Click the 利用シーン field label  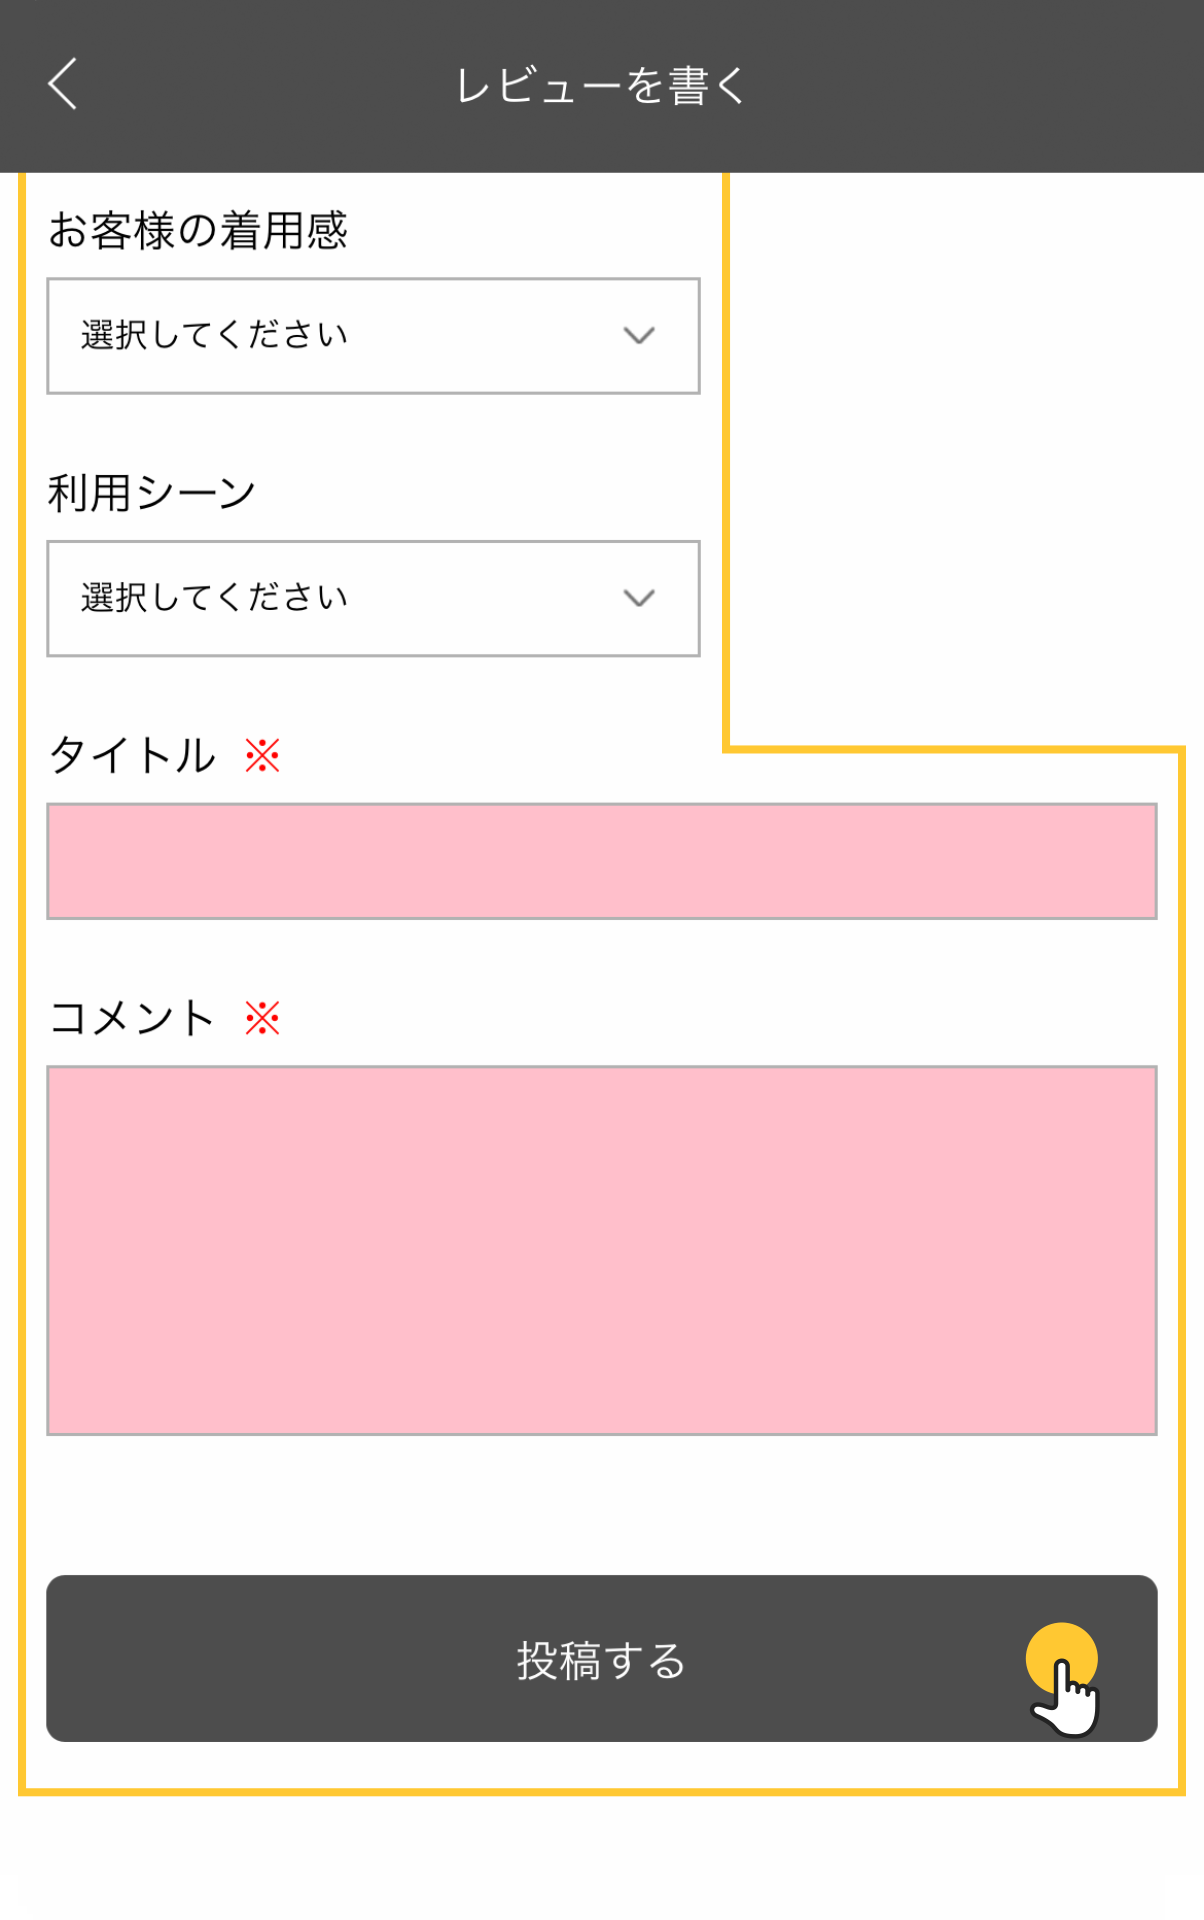pos(152,493)
